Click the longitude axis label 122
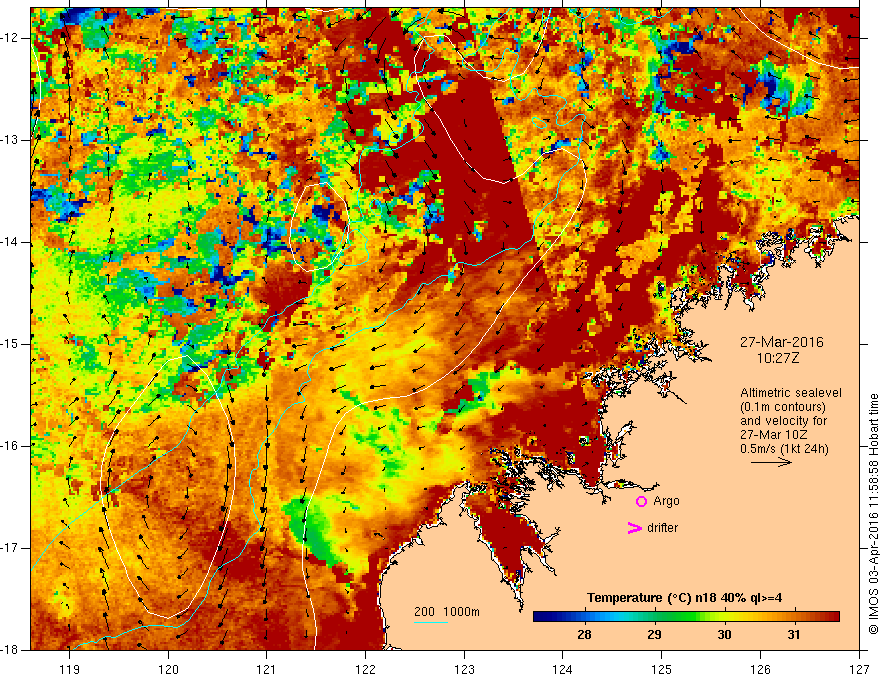The height and width of the screenshot is (680, 880). [x=365, y=669]
